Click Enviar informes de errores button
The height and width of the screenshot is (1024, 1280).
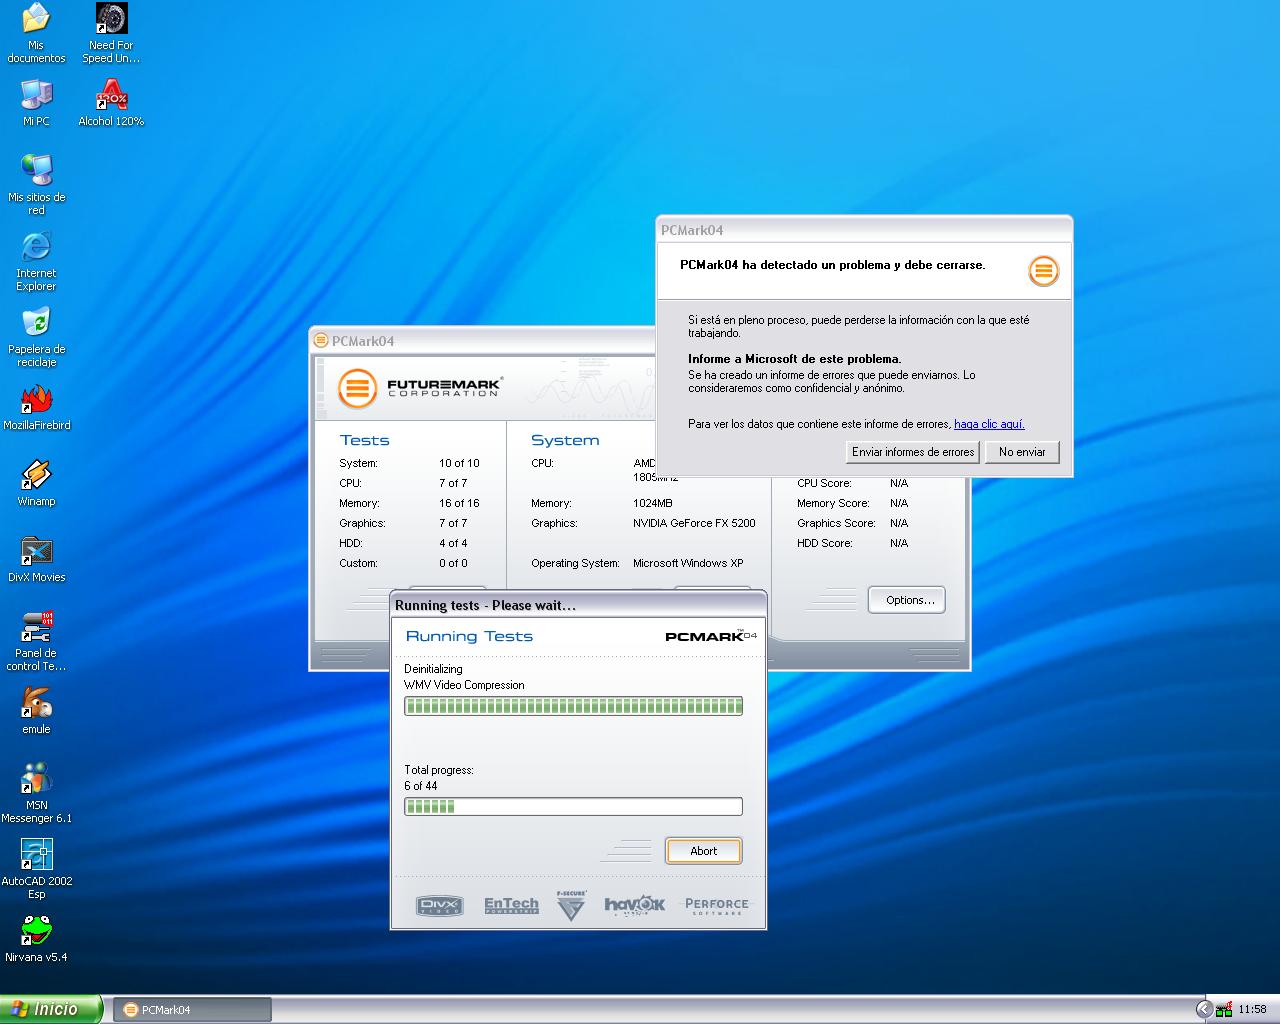[912, 452]
